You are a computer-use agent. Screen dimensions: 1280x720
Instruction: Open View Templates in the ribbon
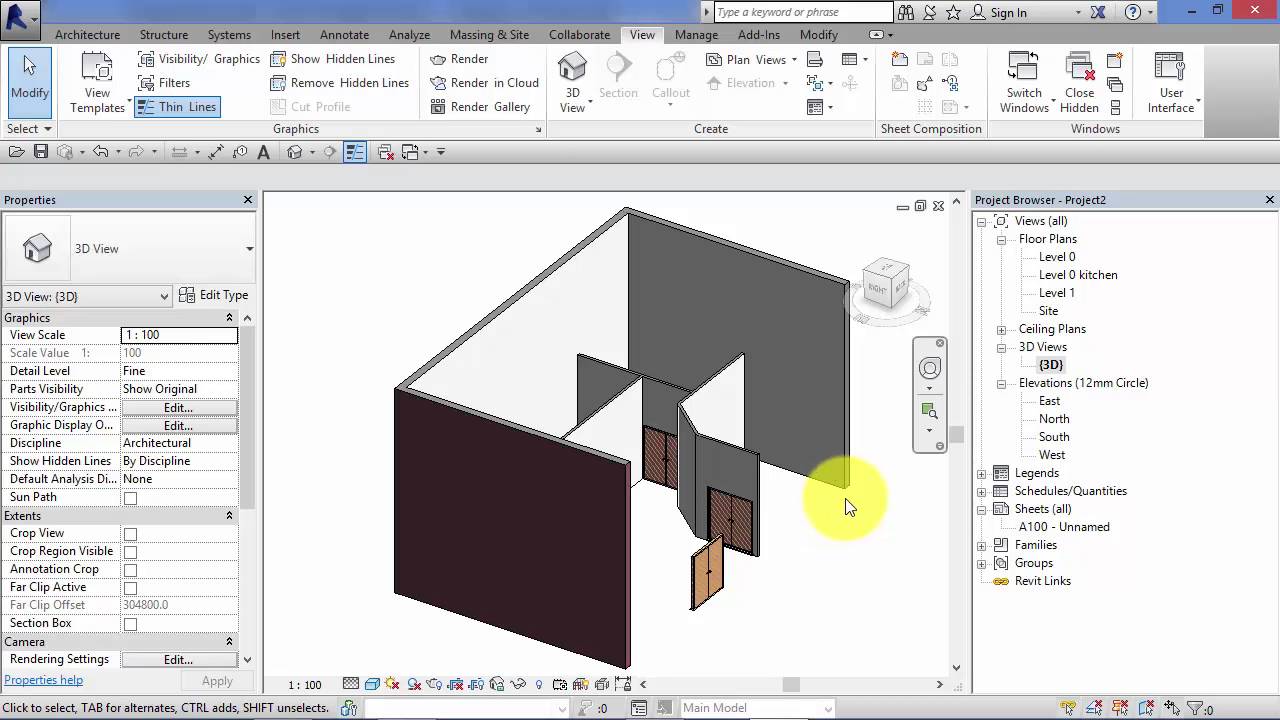pos(97,82)
